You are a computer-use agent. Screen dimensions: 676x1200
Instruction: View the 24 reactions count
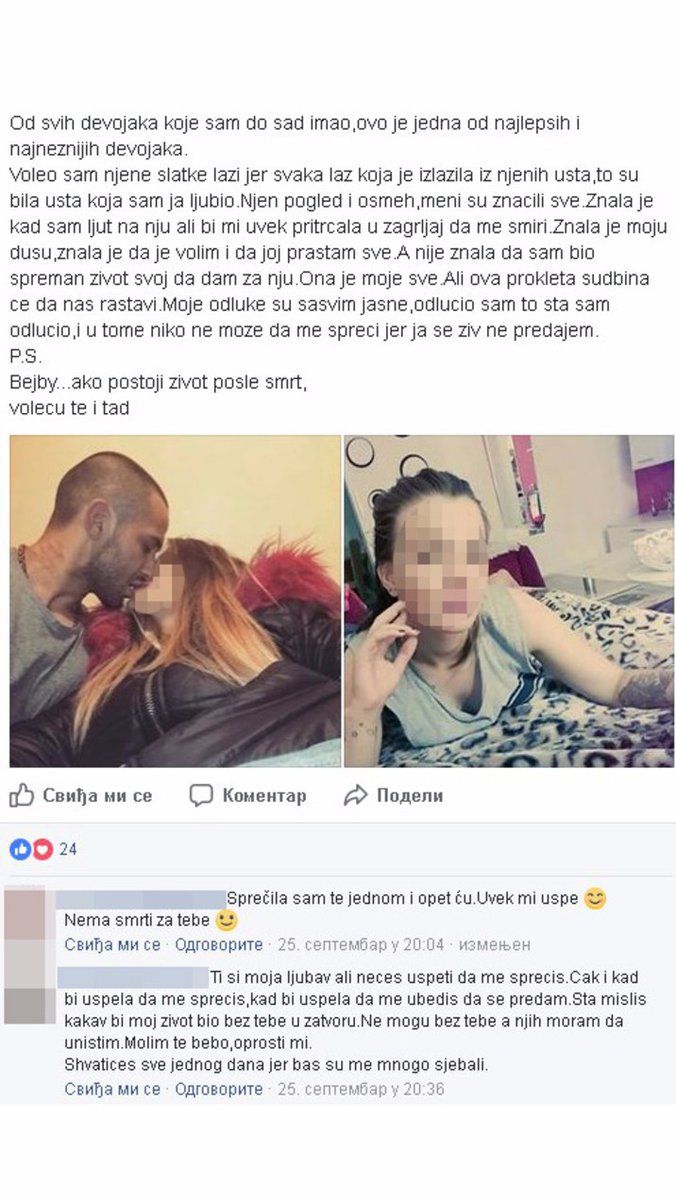point(68,850)
